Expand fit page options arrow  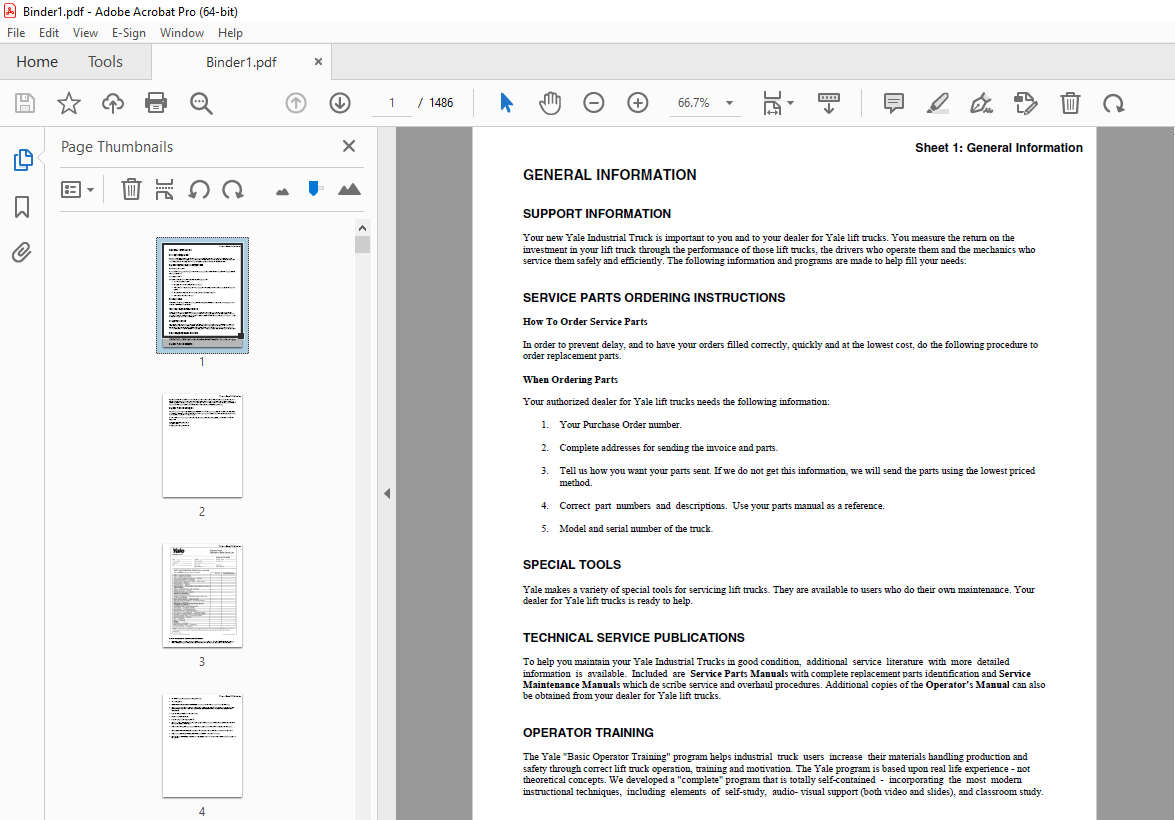point(791,103)
